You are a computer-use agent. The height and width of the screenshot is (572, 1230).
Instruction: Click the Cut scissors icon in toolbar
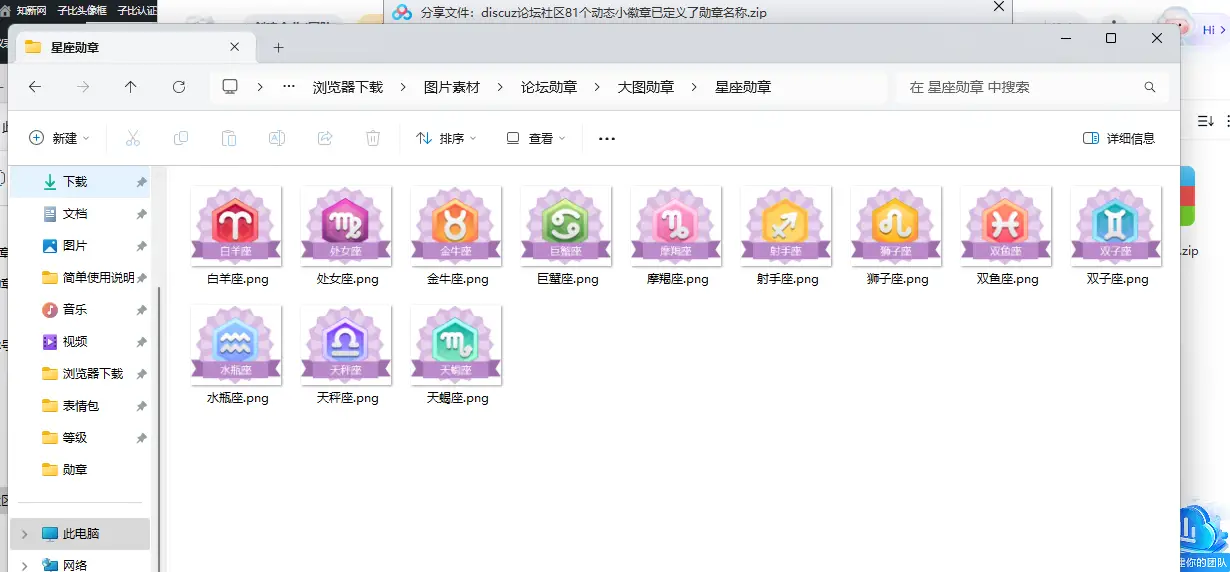(x=132, y=138)
